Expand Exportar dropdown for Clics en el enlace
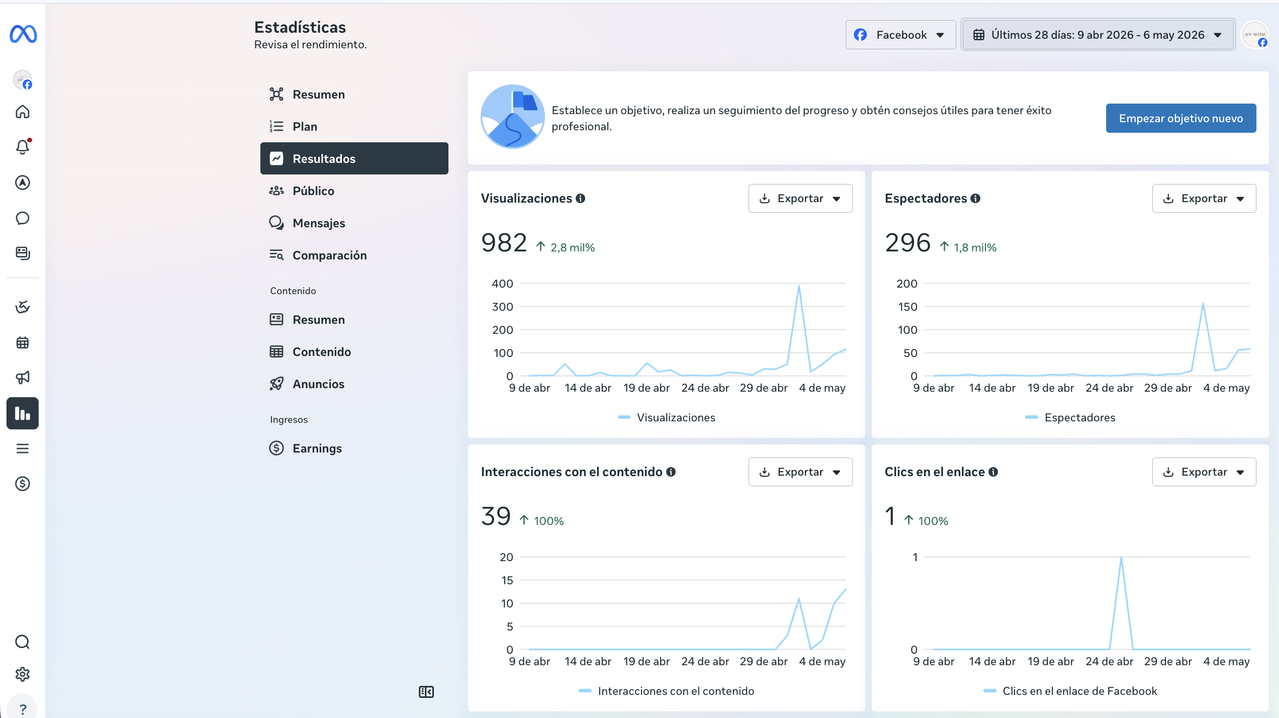1279x718 pixels. tap(1204, 472)
